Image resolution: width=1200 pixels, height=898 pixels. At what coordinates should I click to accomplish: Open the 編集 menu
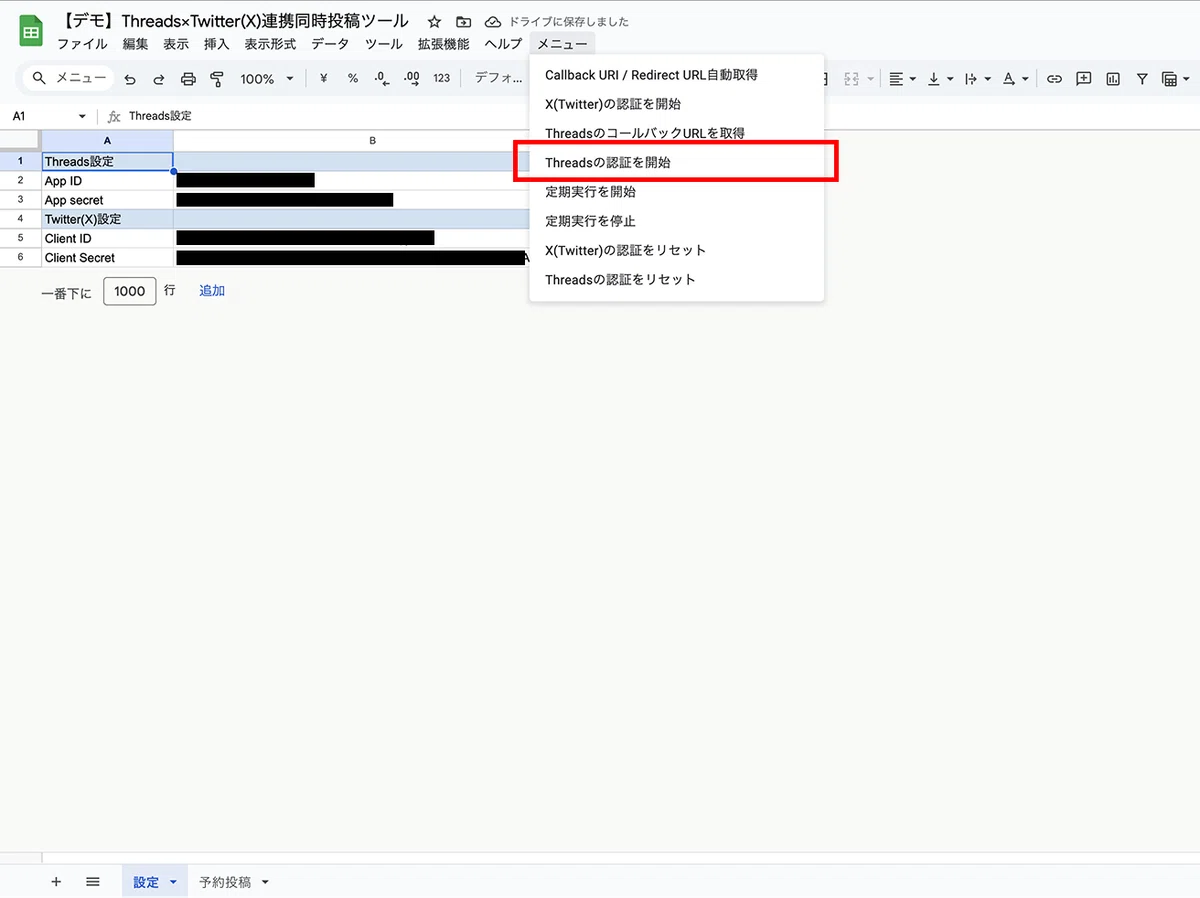coord(135,44)
